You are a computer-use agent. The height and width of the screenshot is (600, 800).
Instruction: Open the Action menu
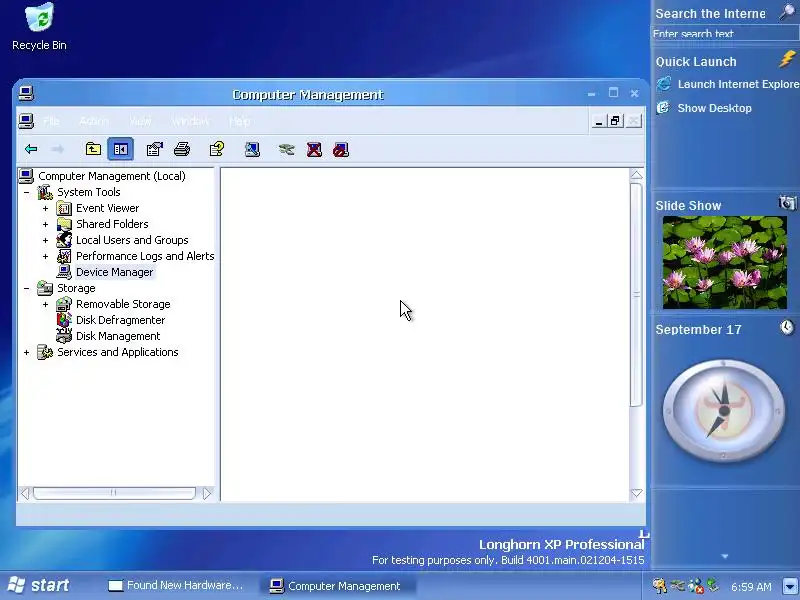point(94,121)
